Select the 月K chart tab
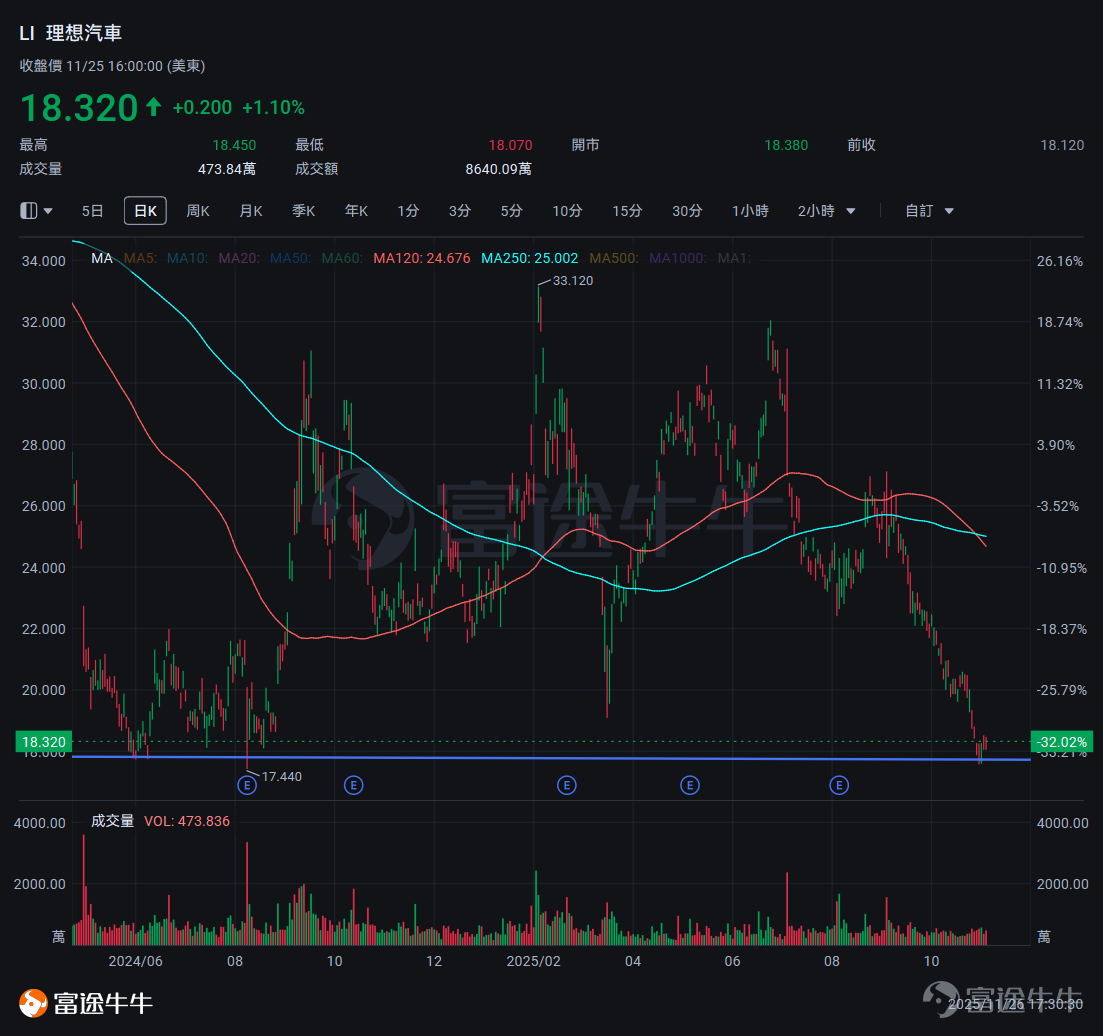The width and height of the screenshot is (1103, 1036). coord(250,210)
